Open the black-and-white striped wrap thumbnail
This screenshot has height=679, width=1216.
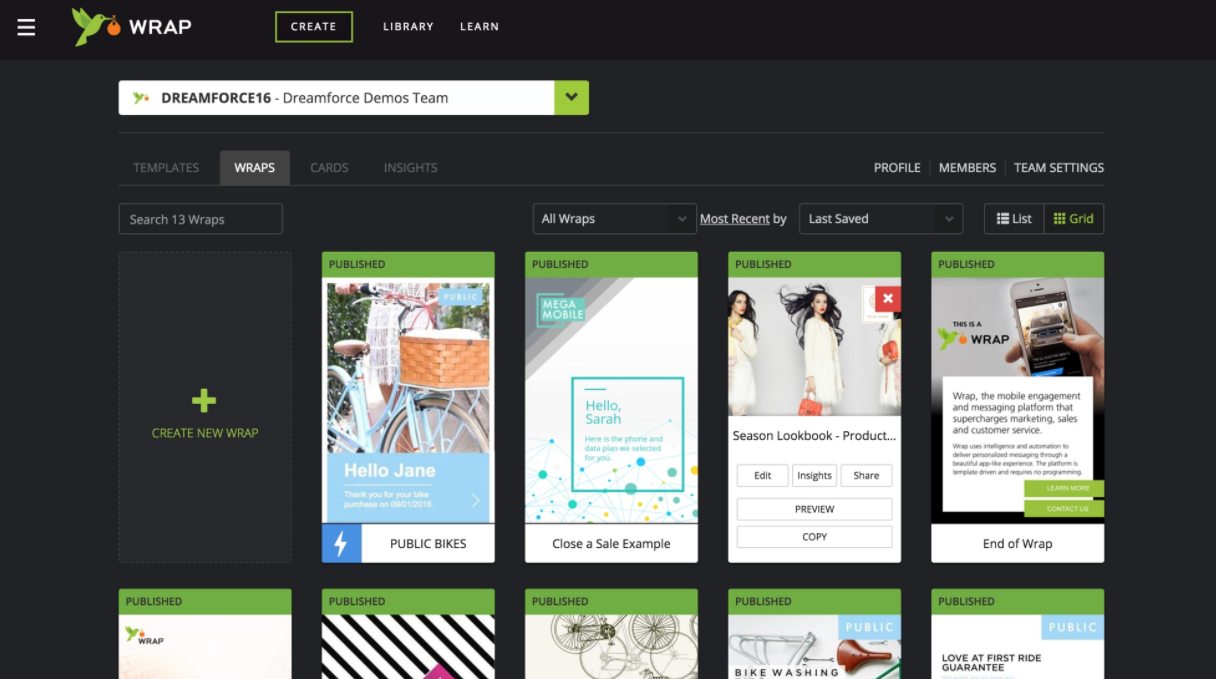click(x=408, y=646)
